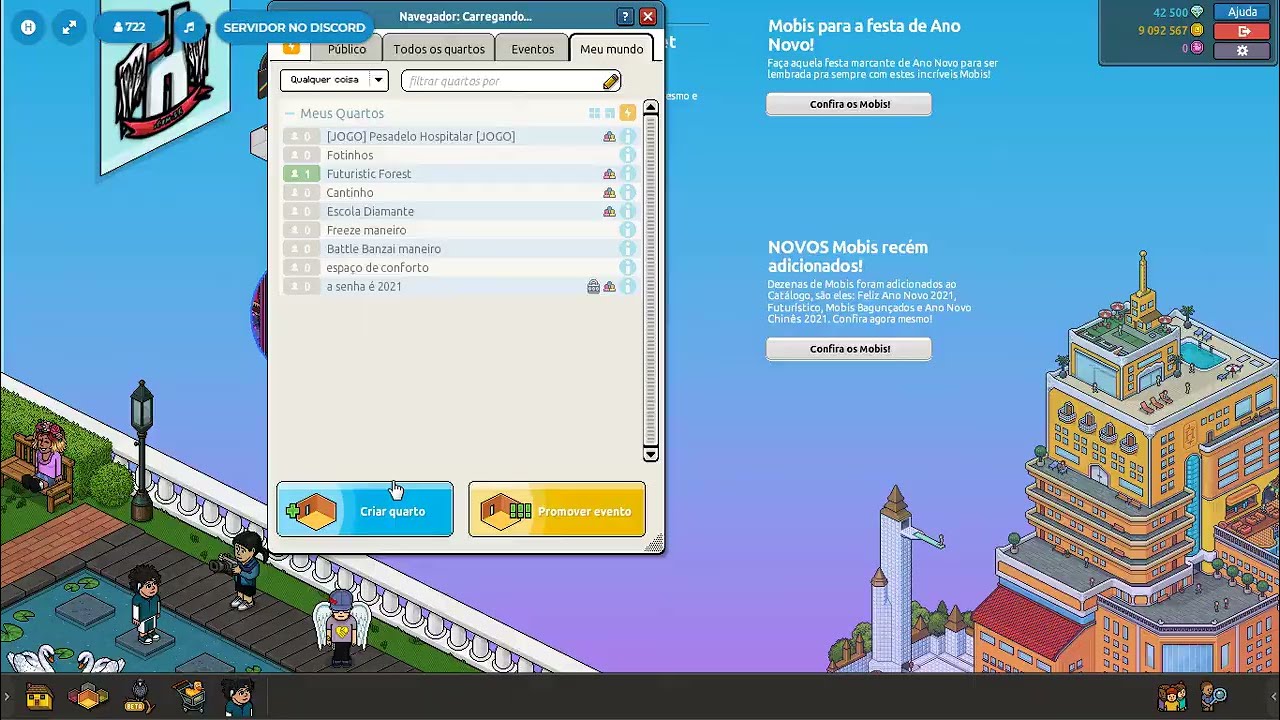Expand the bottom toolbar with the arrow
This screenshot has height=720, width=1280.
(x=6, y=696)
